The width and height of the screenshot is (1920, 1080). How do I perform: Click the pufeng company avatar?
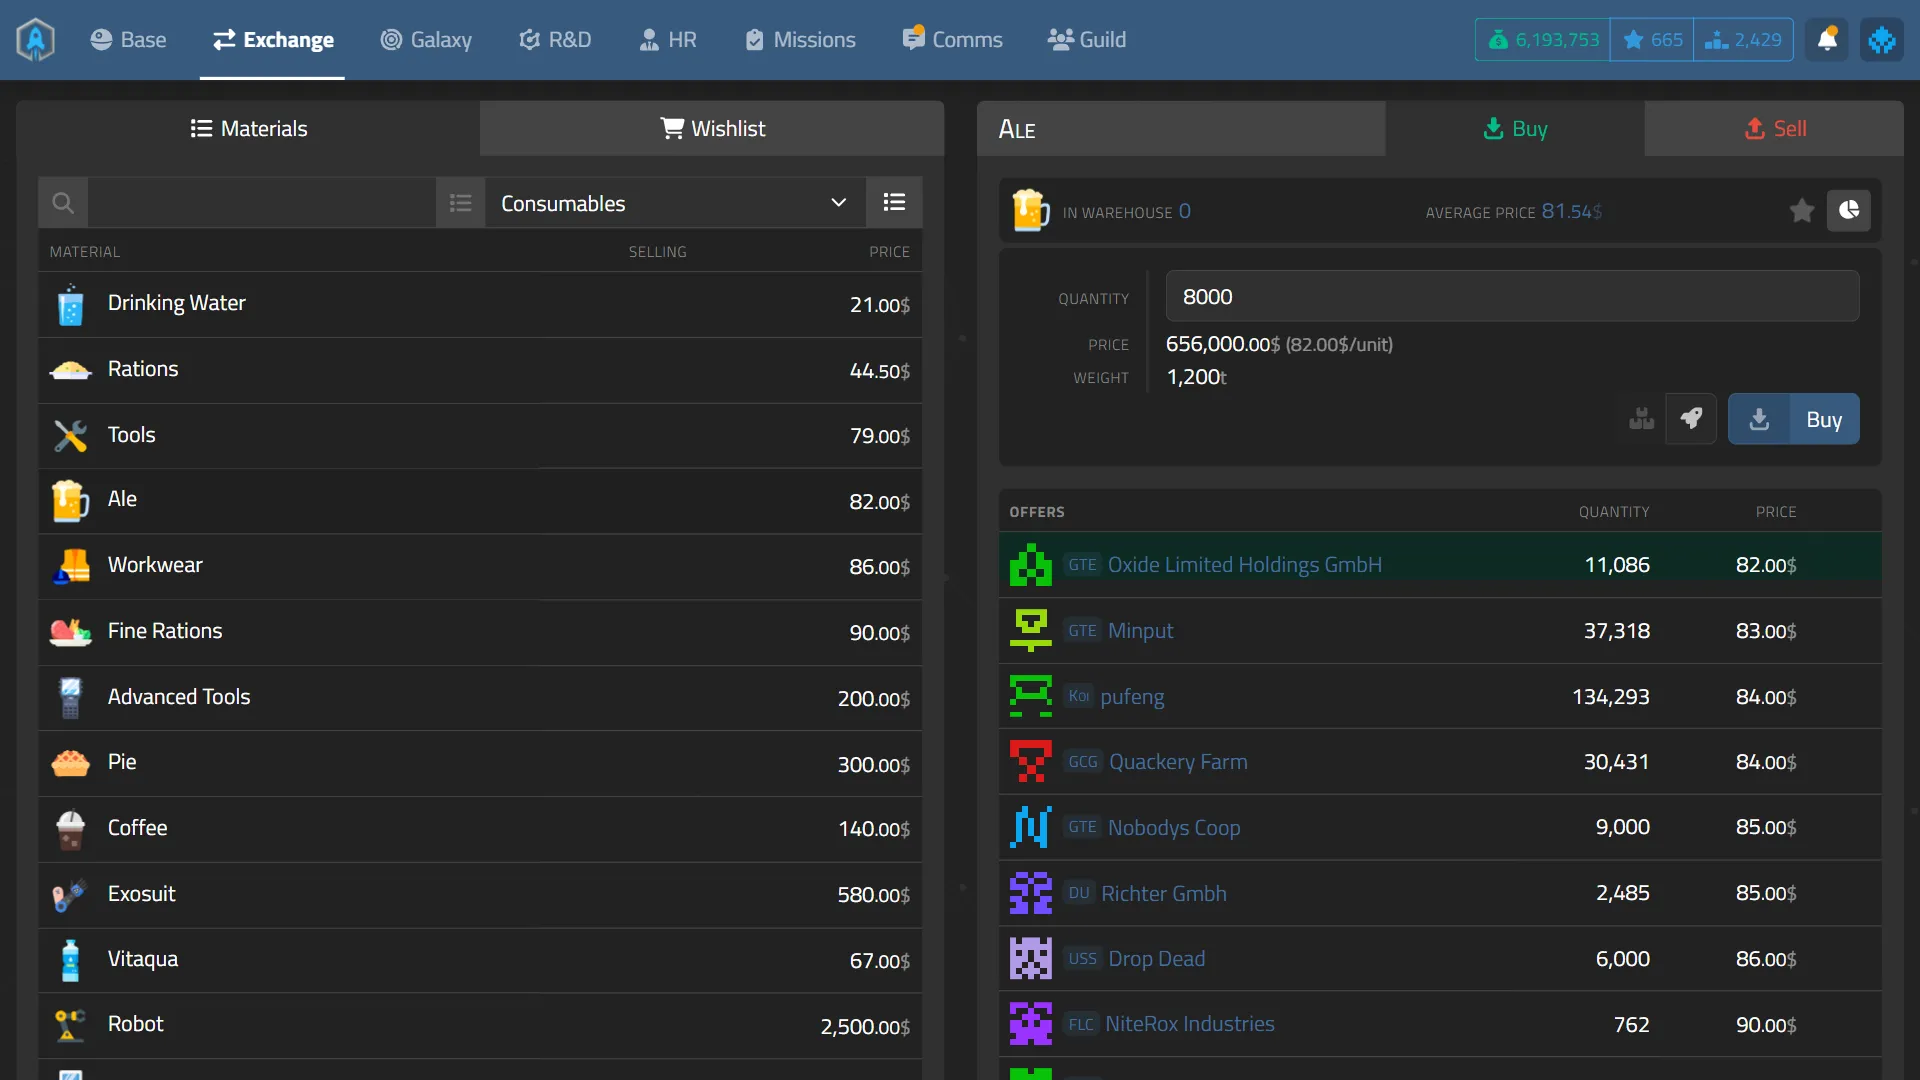click(x=1030, y=696)
